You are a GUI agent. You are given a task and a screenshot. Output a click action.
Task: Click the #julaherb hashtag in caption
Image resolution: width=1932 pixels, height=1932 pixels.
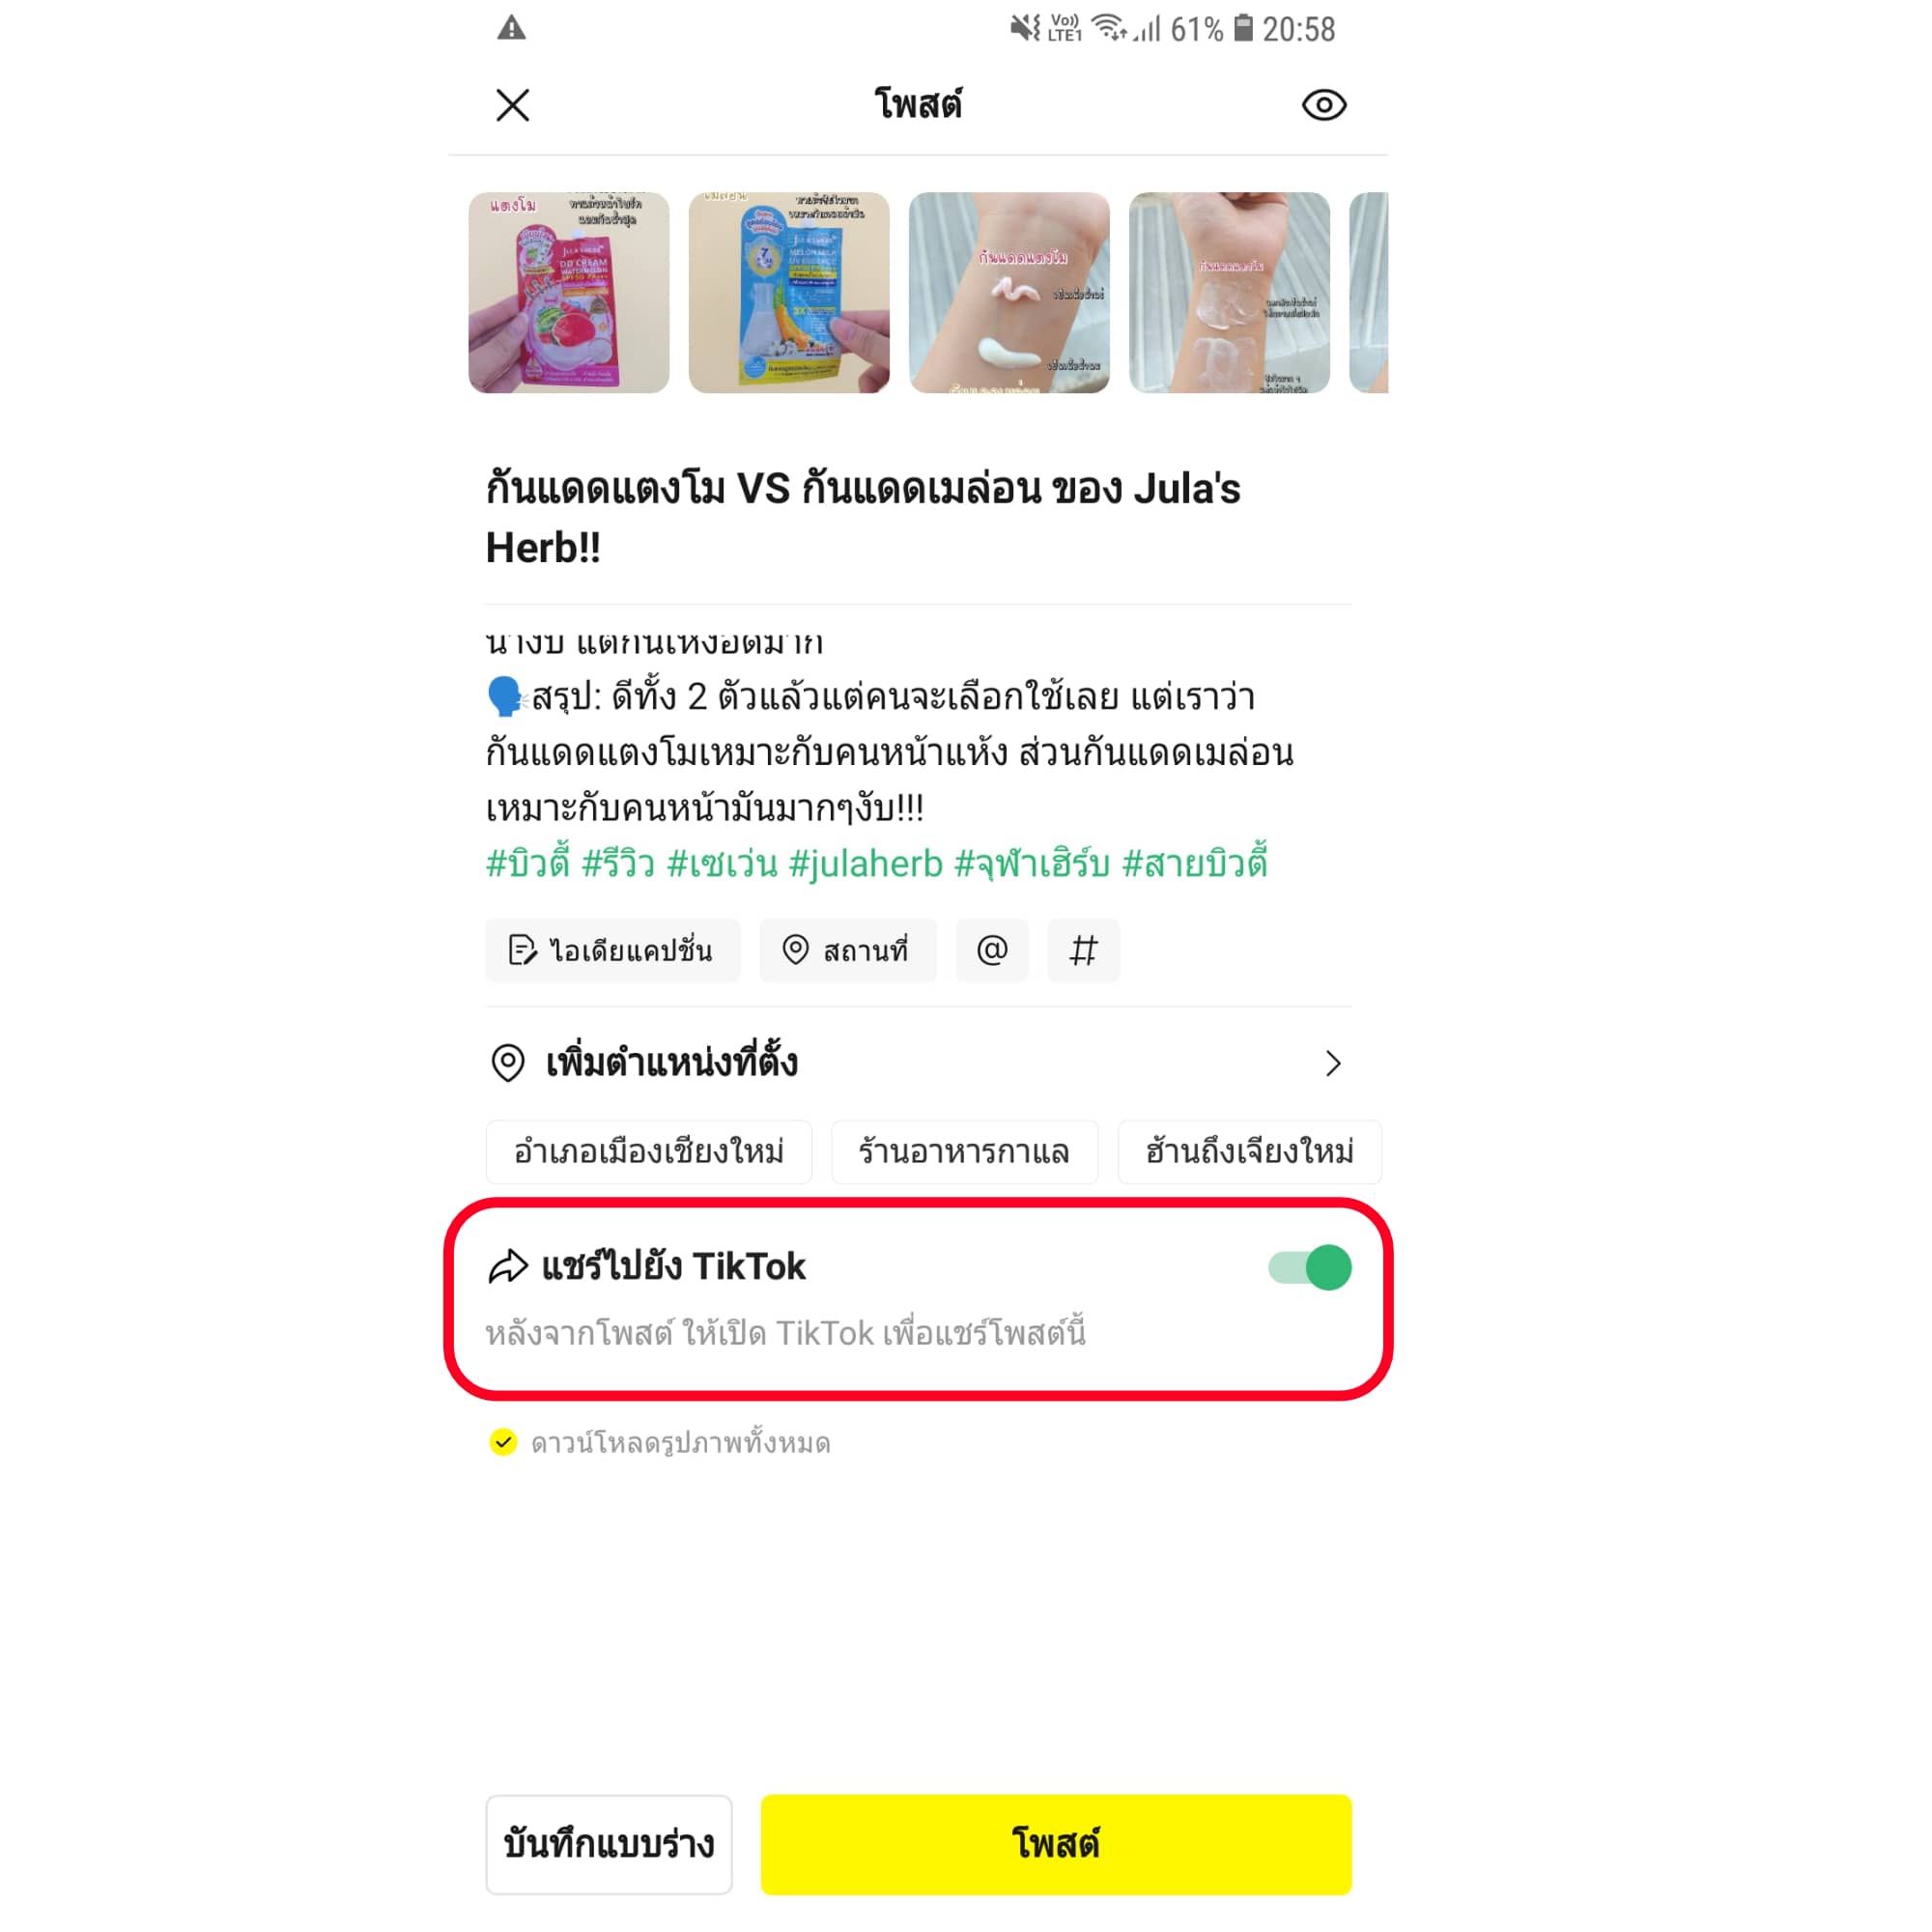865,863
